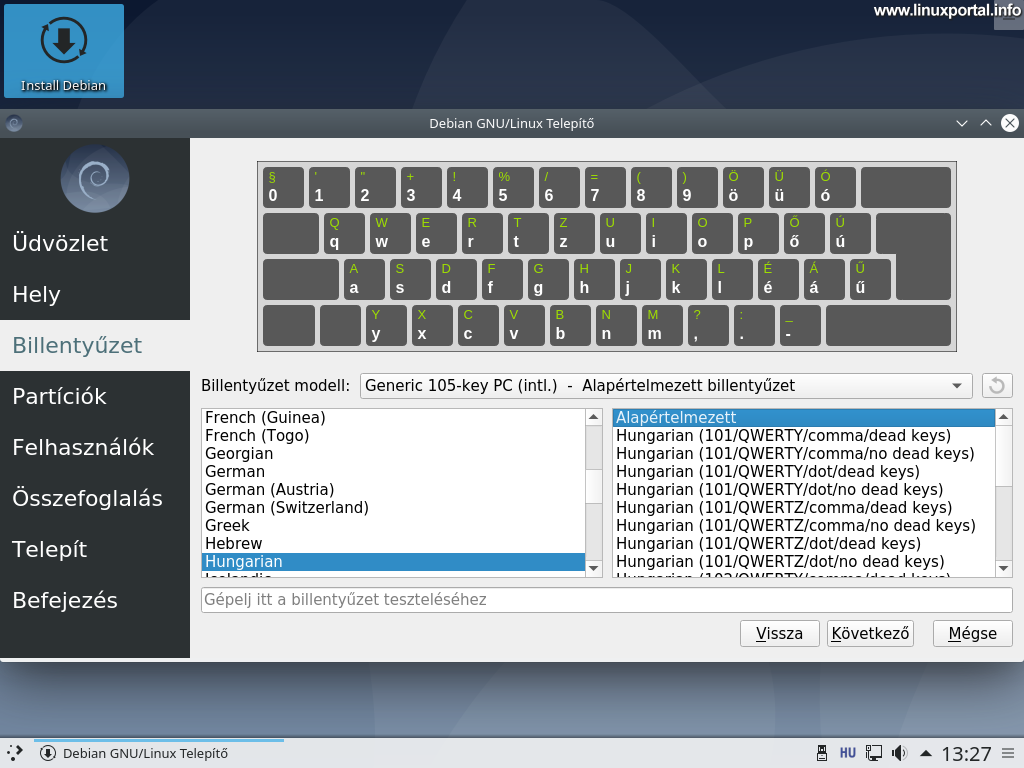
Task: Click the network monitor icon in the tray
Action: (873, 752)
